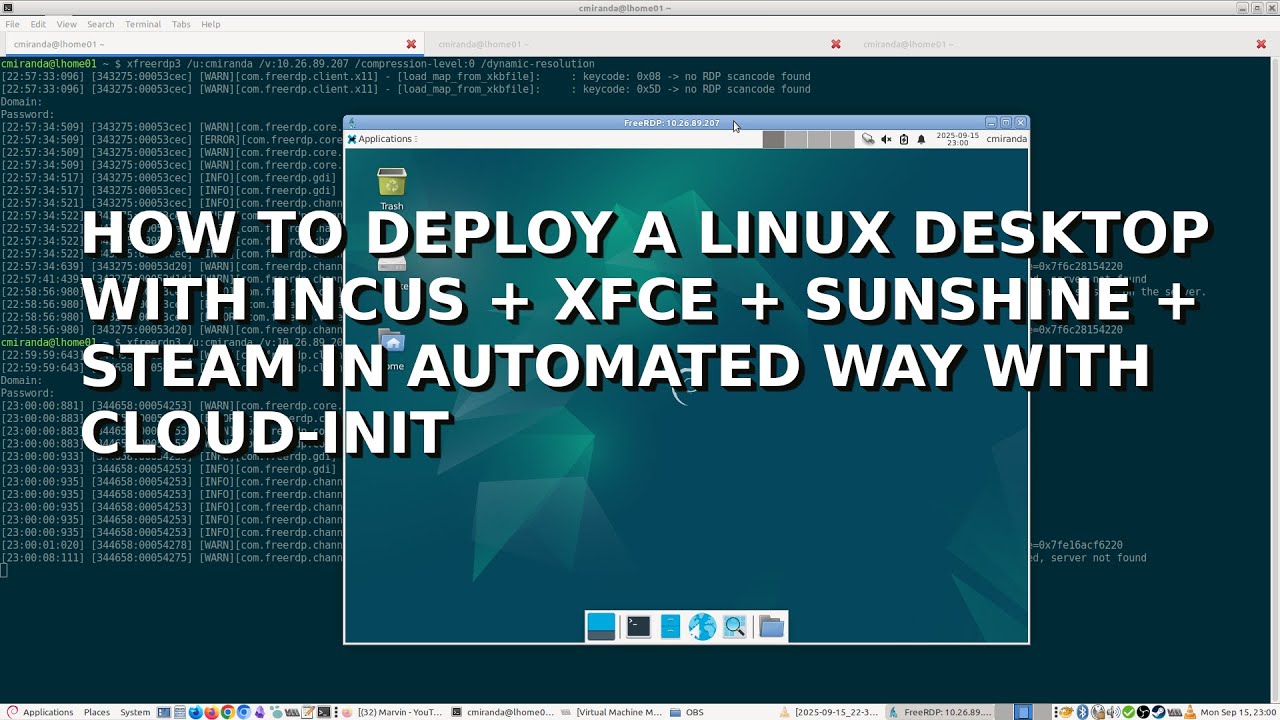Open file manager icon in XFCE dock

tap(670, 626)
